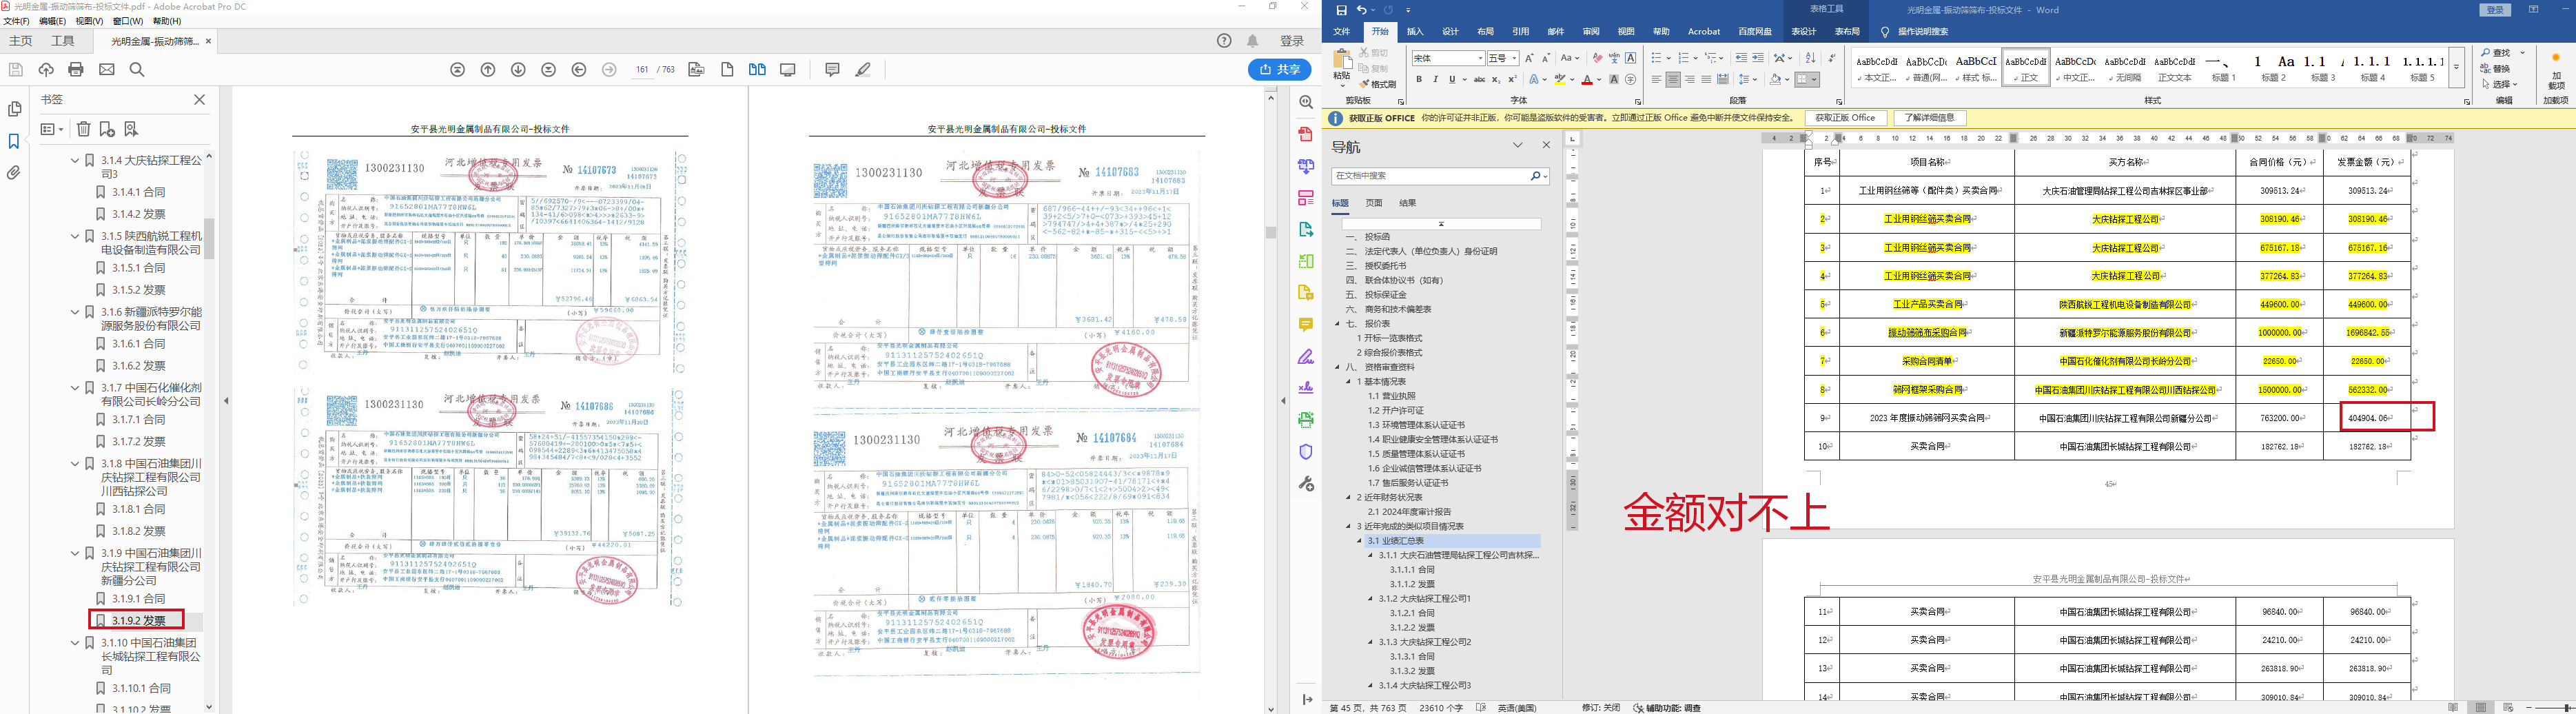Click the Acrobat upload to cloud icon
2576x714 pixels.
pos(46,69)
